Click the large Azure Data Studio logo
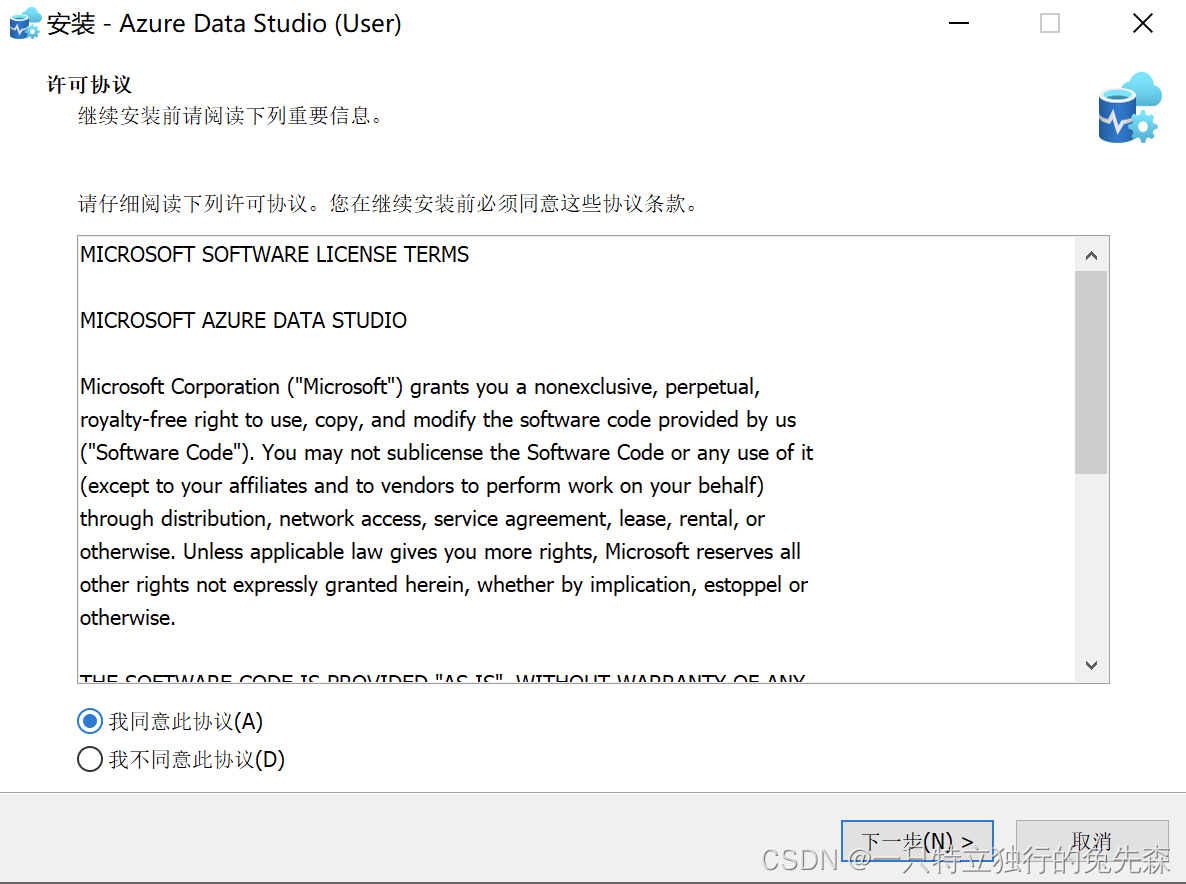Screen dimensions: 1186x884 click(x=1129, y=108)
